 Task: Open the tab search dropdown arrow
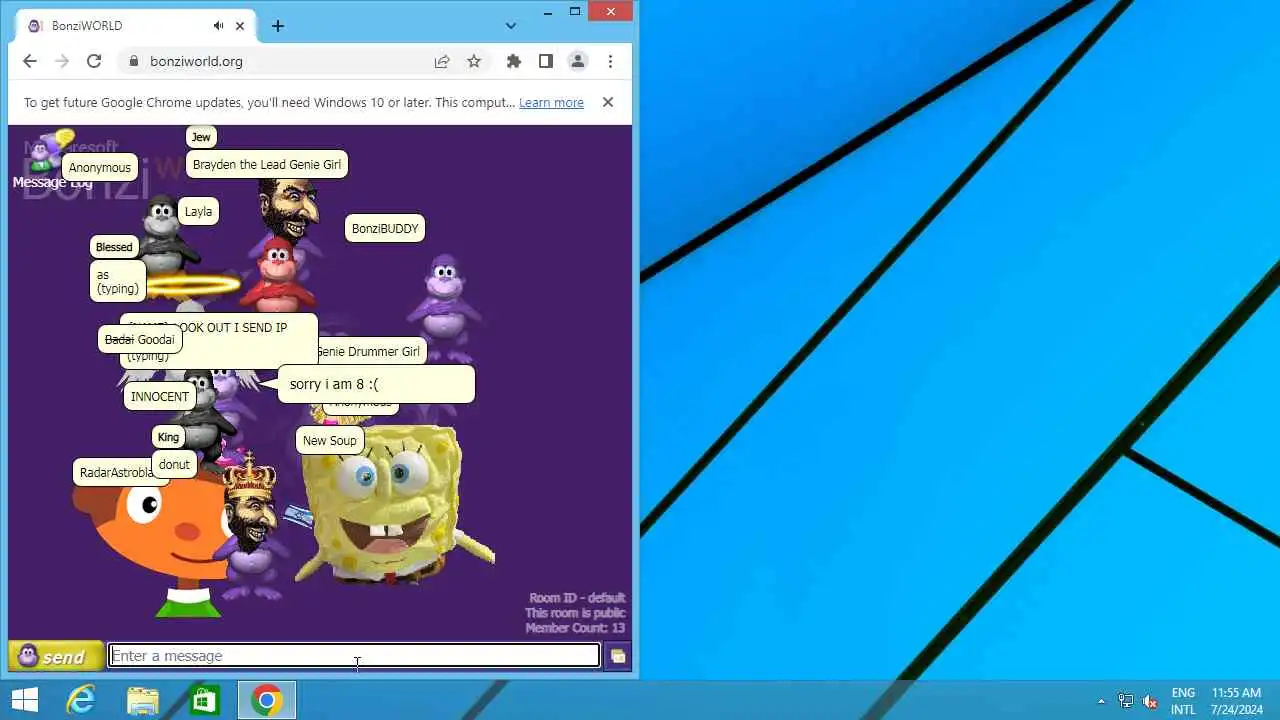pyautogui.click(x=511, y=26)
